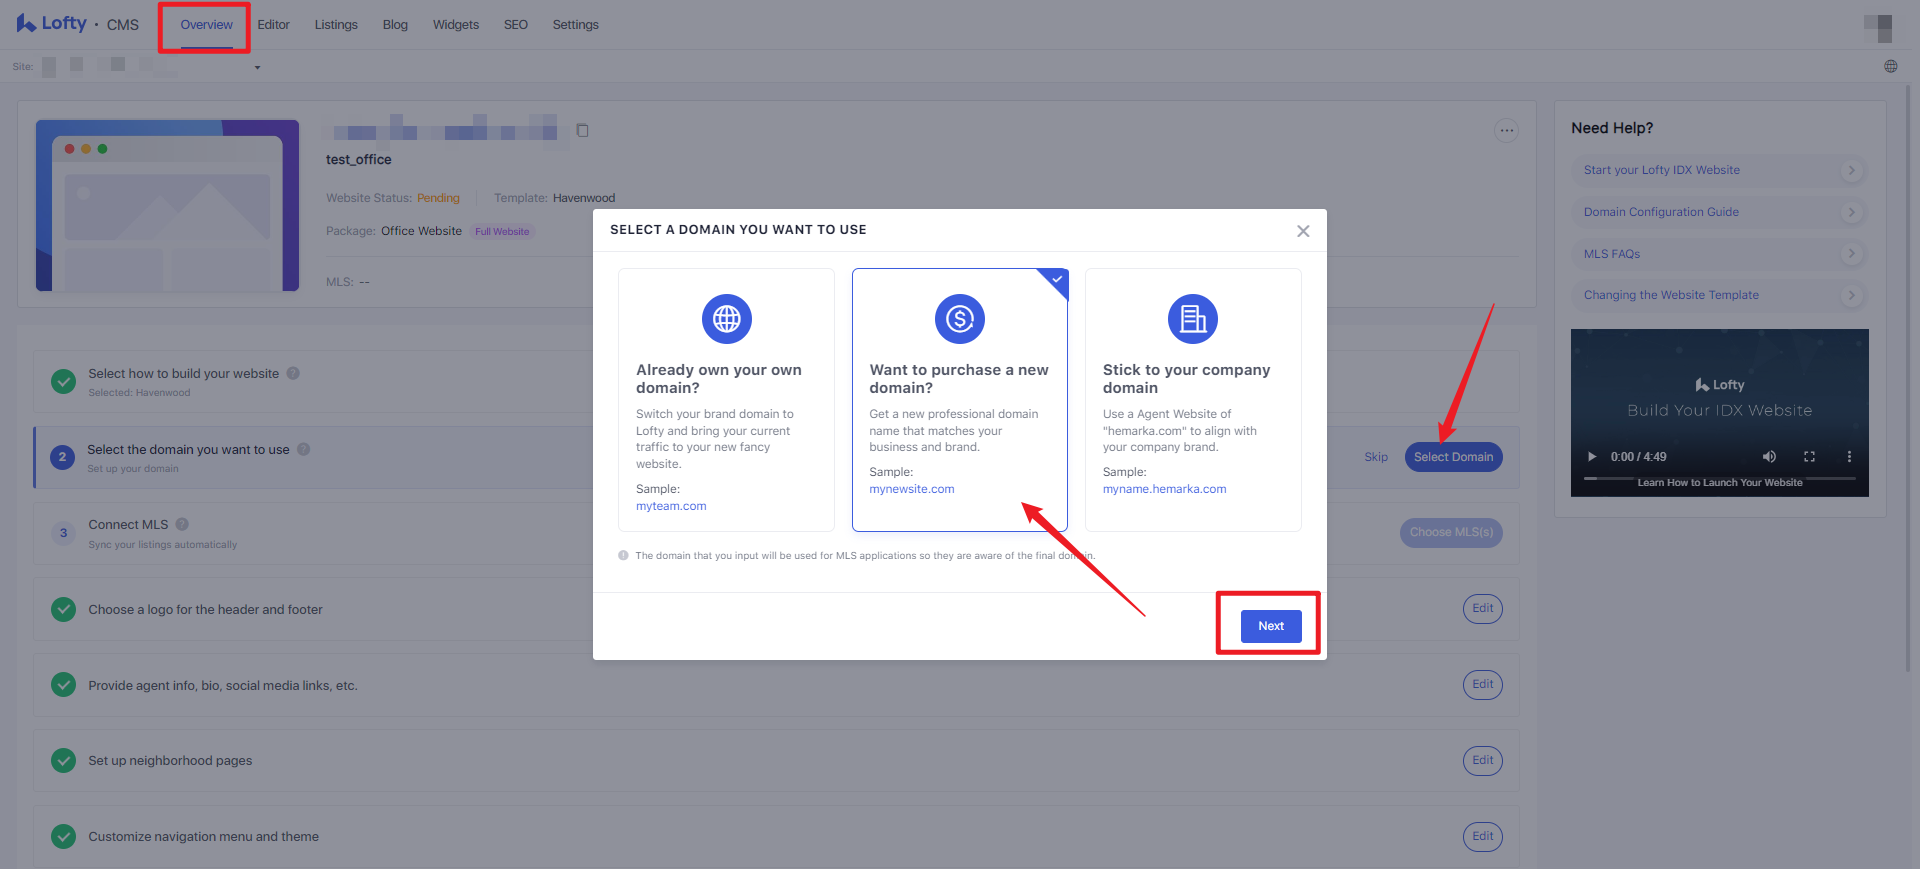The width and height of the screenshot is (1920, 869).
Task: Click the Select Domain button
Action: tap(1453, 457)
